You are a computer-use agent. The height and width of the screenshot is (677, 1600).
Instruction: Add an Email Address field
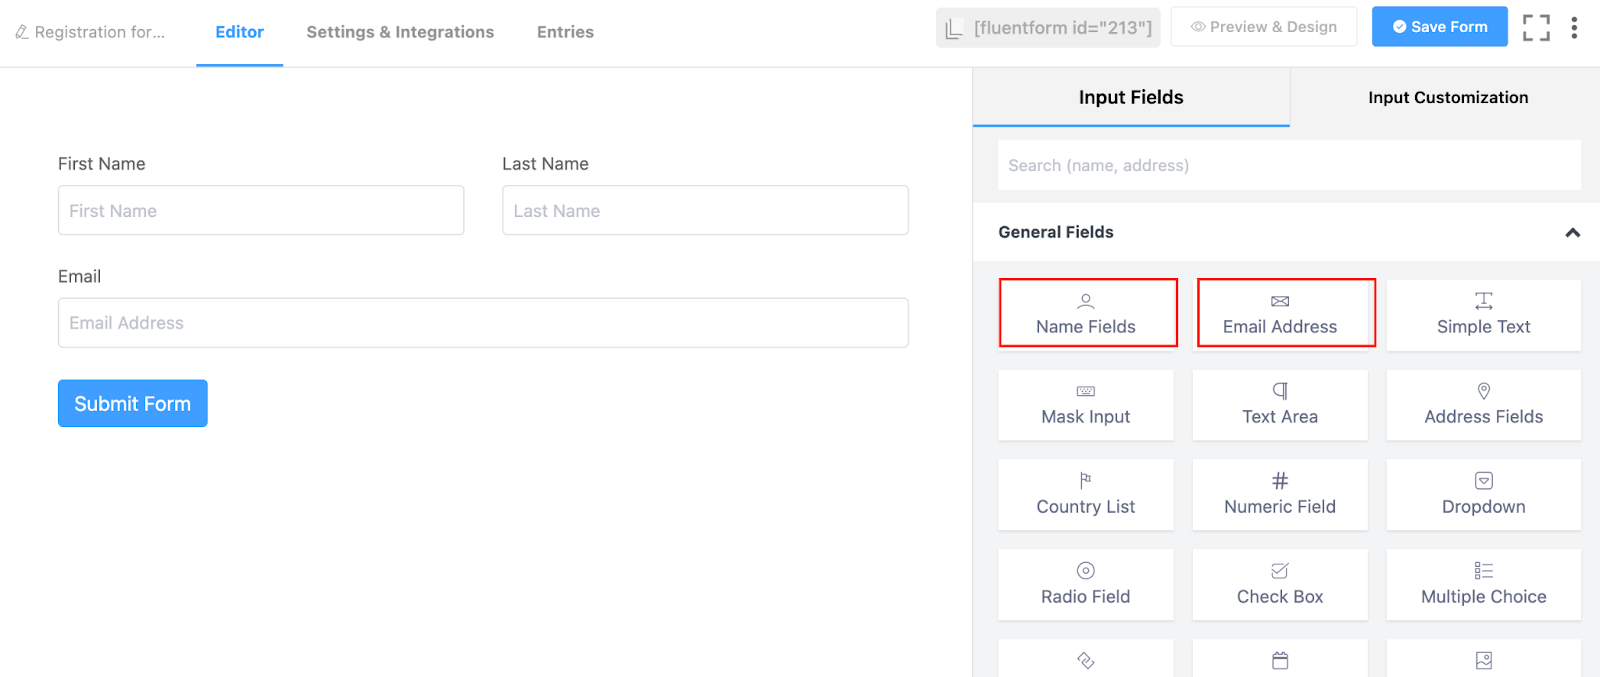[1285, 314]
